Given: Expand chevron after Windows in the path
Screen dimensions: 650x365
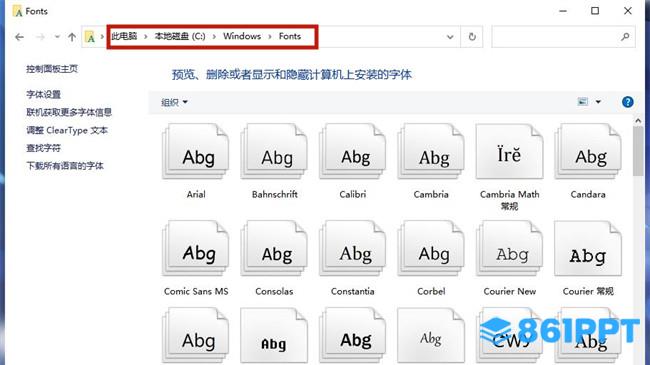Looking at the screenshot, I should pyautogui.click(x=270, y=36).
